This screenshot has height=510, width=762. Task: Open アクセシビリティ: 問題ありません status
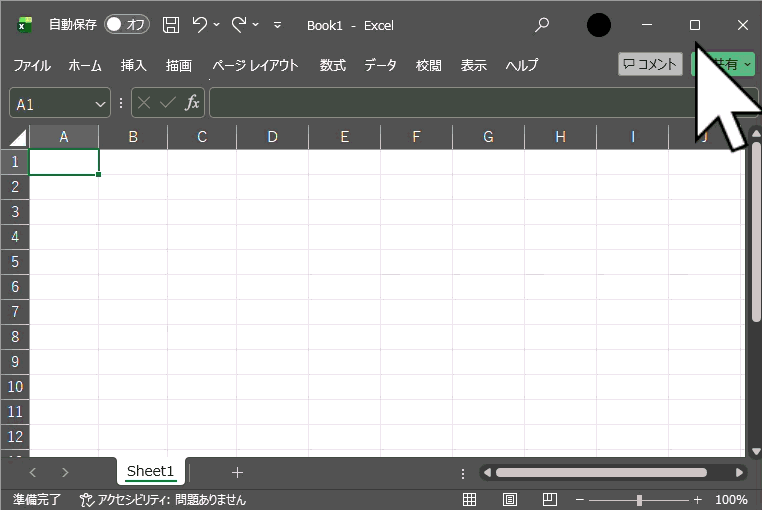tap(163, 499)
